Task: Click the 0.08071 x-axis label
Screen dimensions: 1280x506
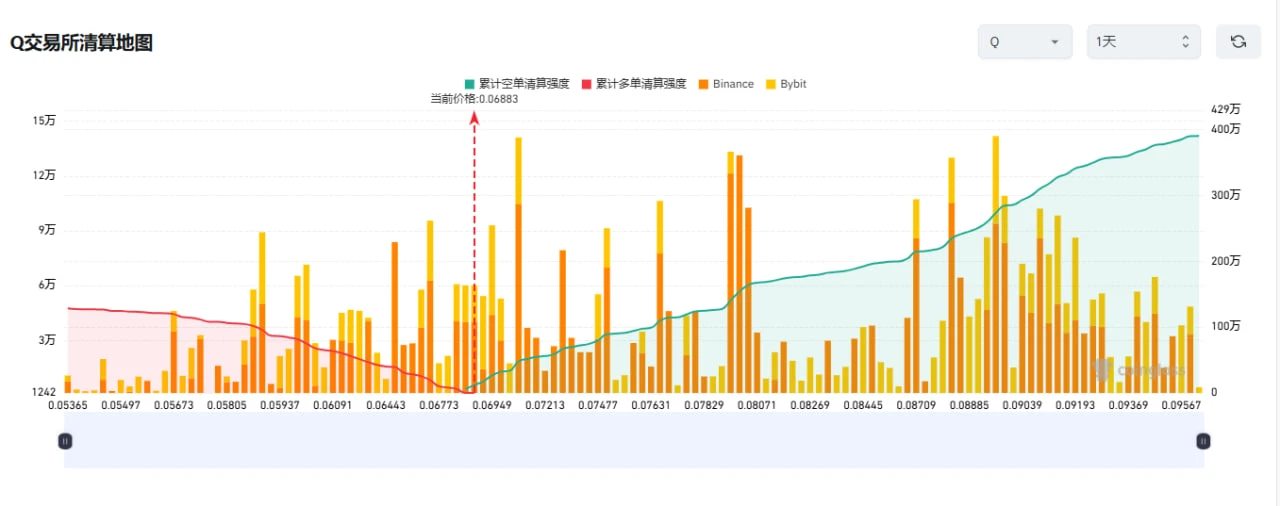Action: pyautogui.click(x=758, y=405)
